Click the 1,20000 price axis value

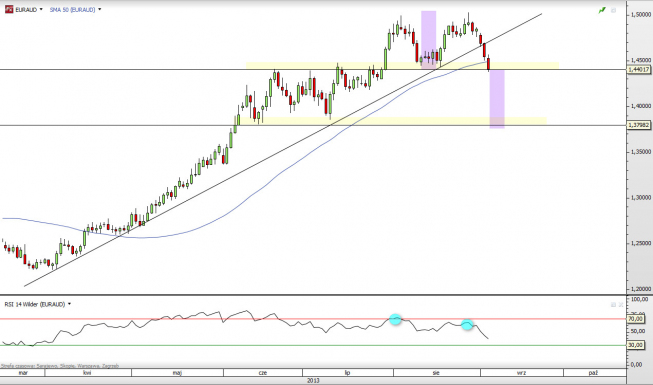(640, 289)
